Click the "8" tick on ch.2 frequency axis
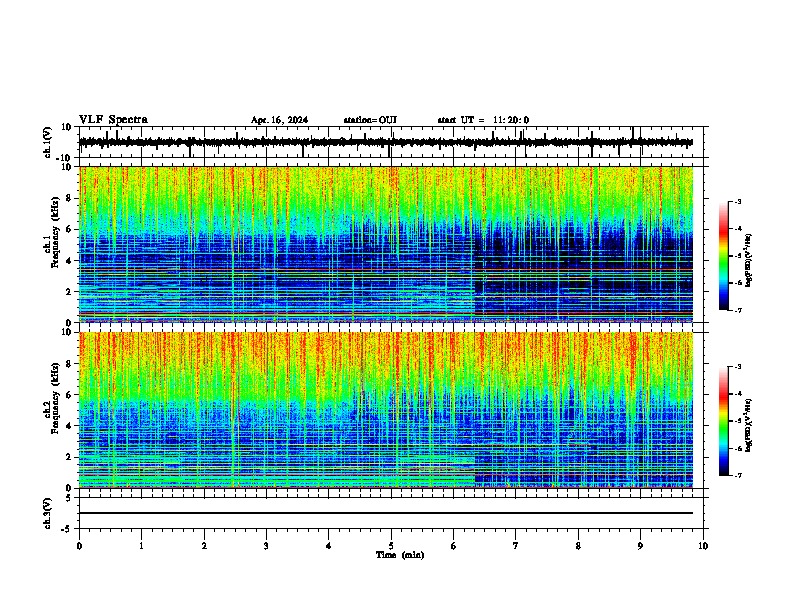792x612 pixels. [x=70, y=364]
